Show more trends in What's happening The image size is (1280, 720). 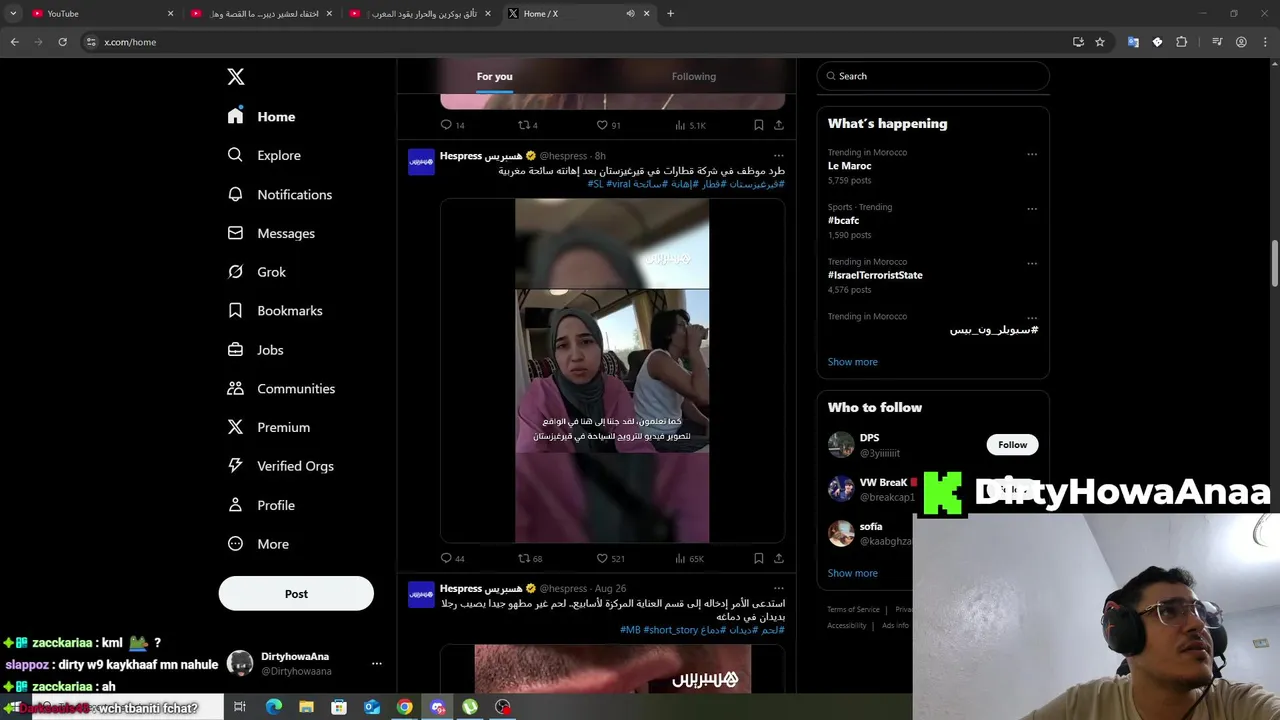[x=852, y=362]
